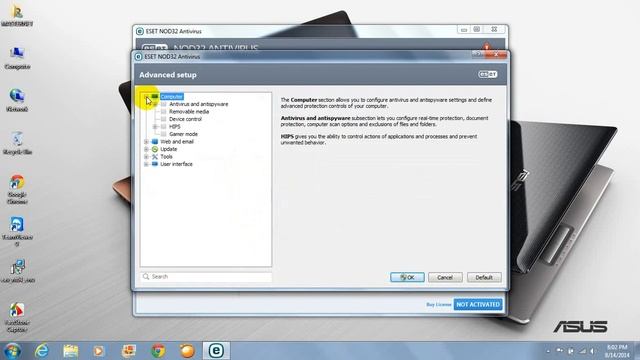640x360 pixels.
Task: Click the green Update icon
Action: pyautogui.click(x=155, y=149)
